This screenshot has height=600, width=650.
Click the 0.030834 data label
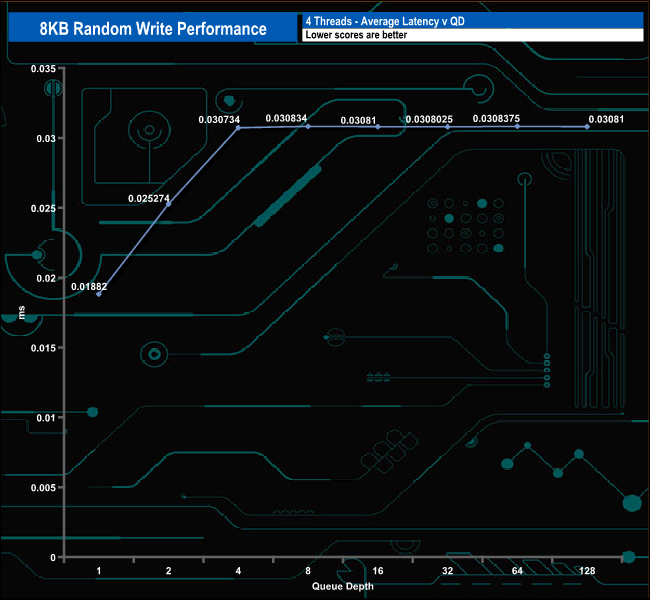(286, 118)
